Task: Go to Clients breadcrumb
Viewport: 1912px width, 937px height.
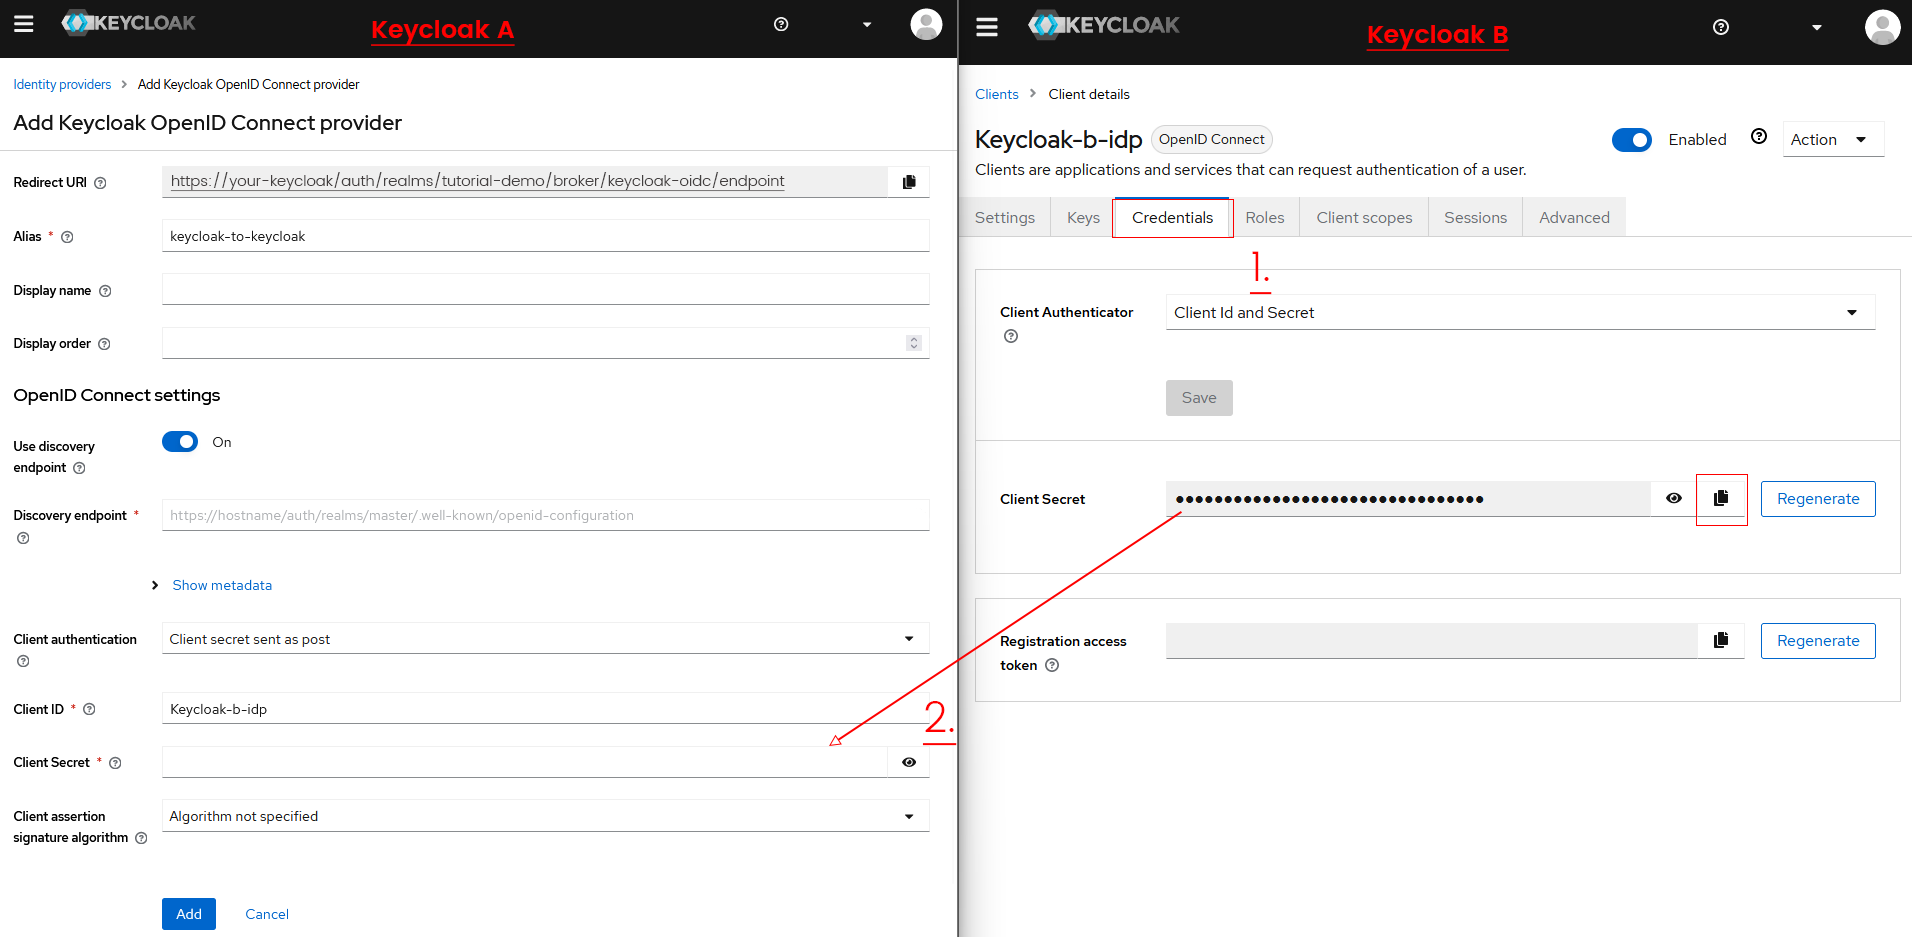Action: point(997,94)
